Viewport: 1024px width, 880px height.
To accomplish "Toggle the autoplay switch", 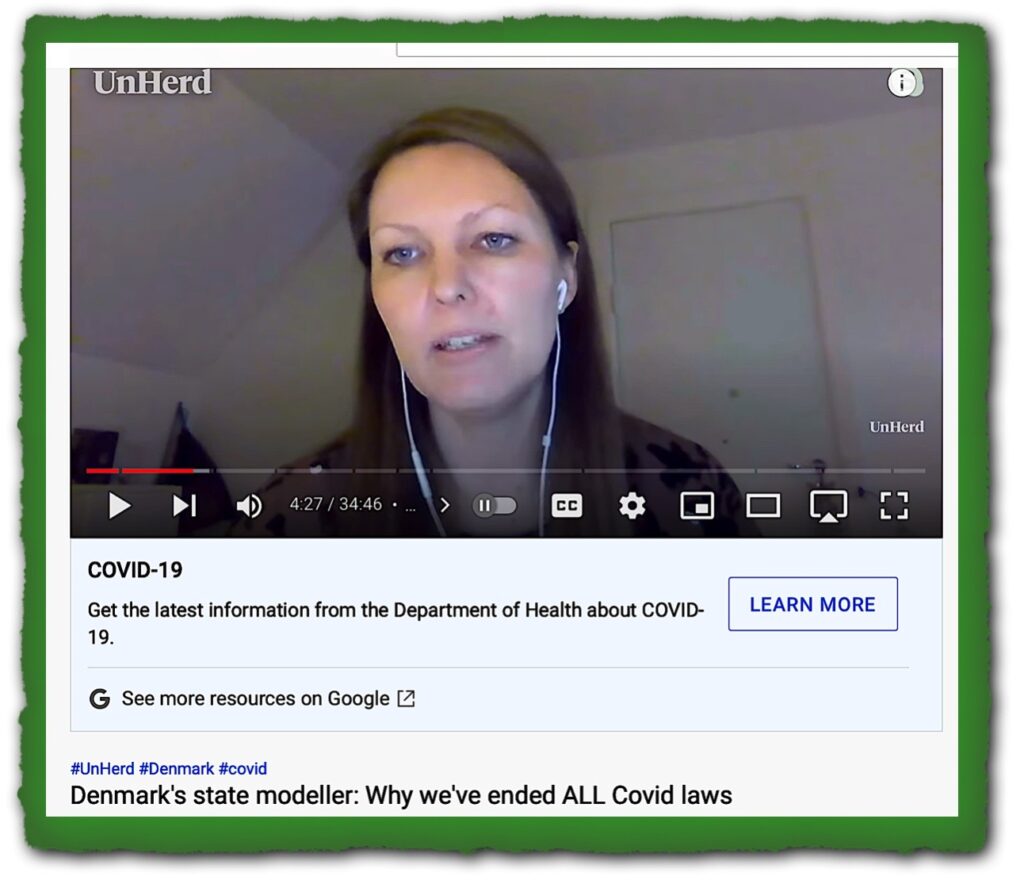I will 494,506.
